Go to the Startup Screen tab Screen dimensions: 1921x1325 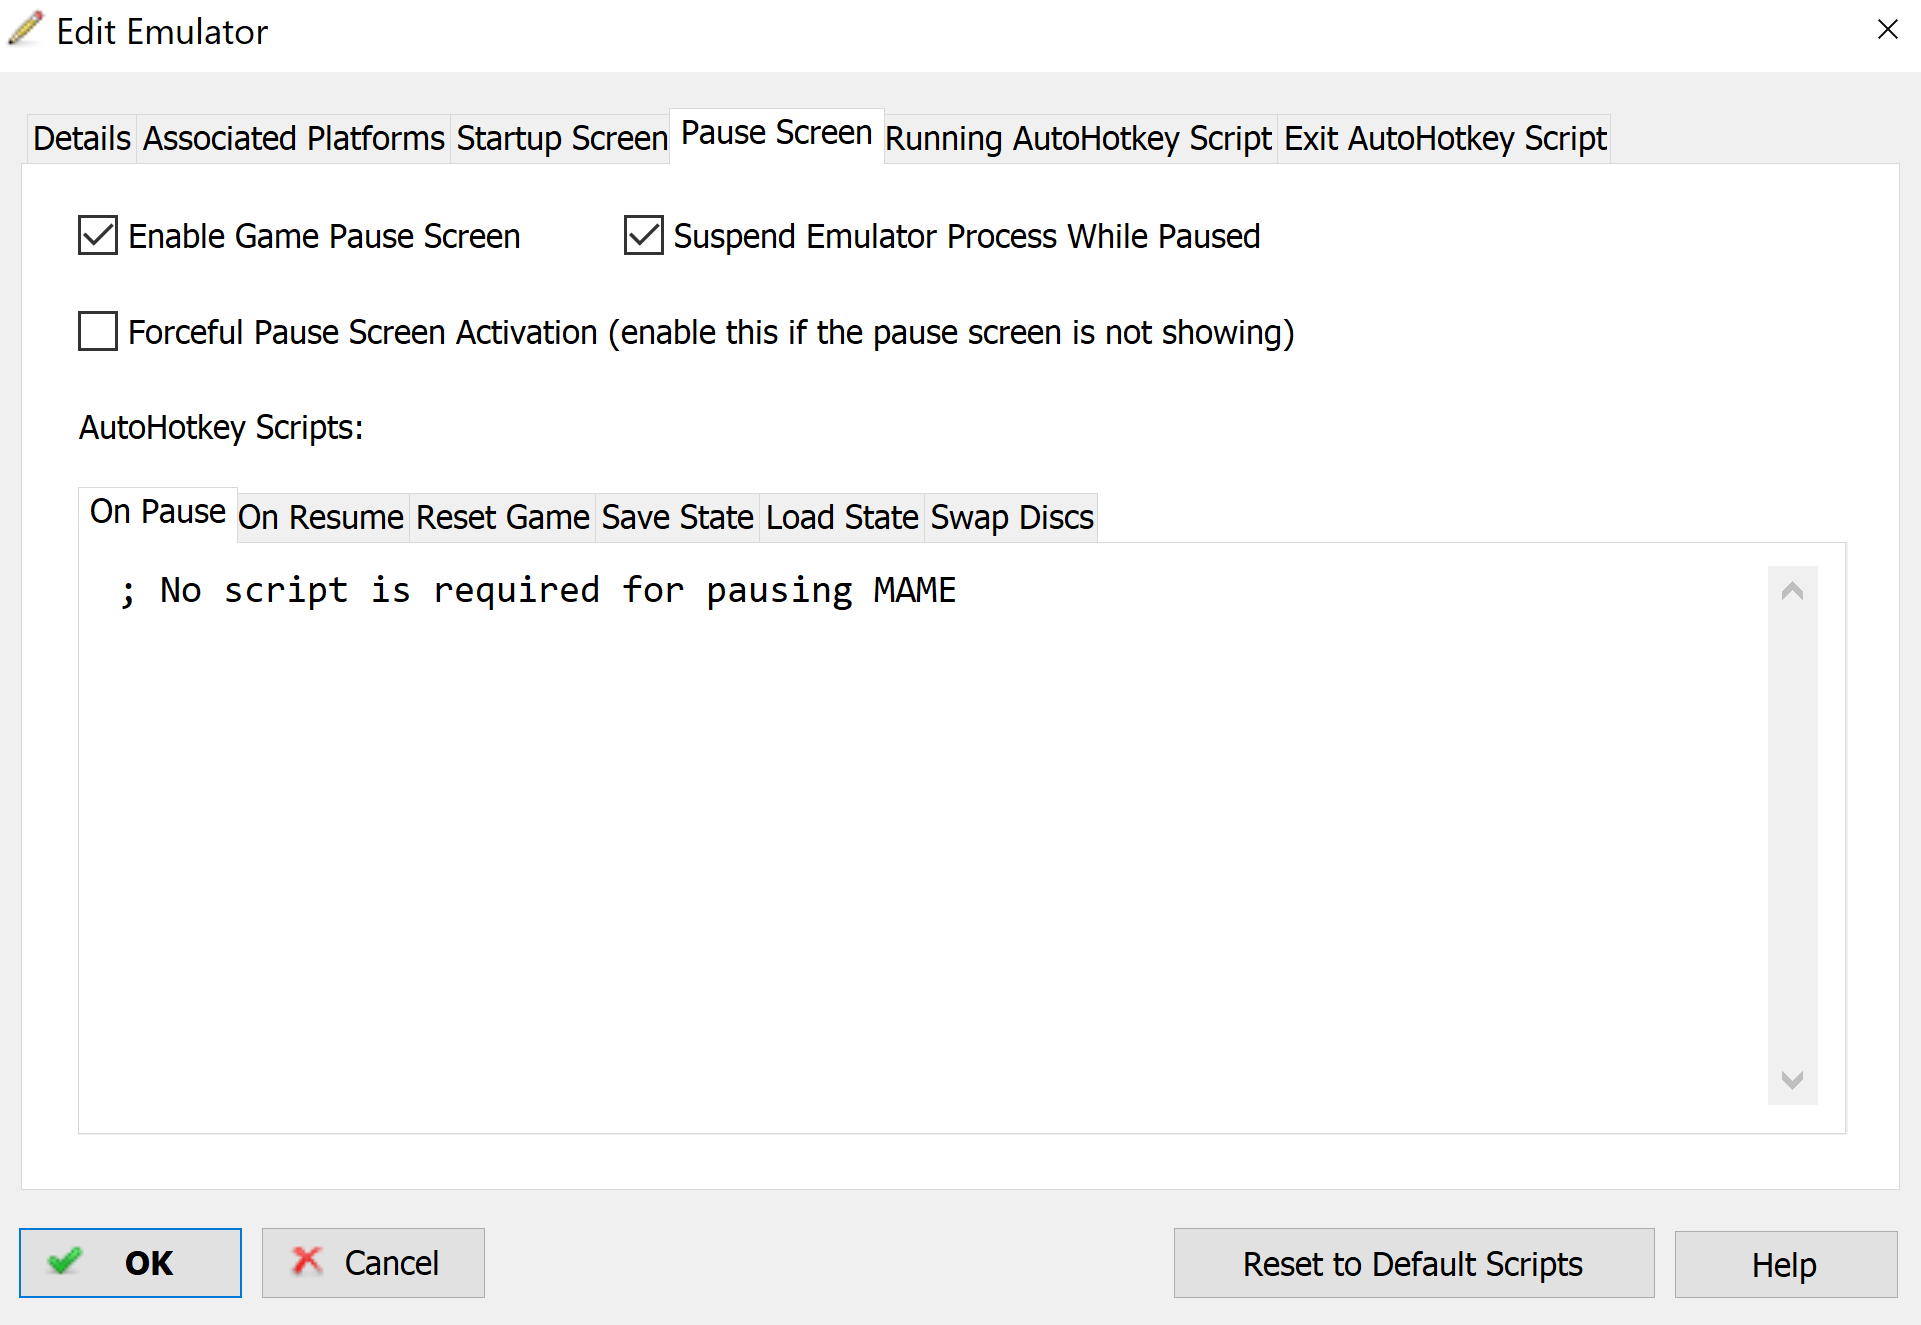click(562, 138)
